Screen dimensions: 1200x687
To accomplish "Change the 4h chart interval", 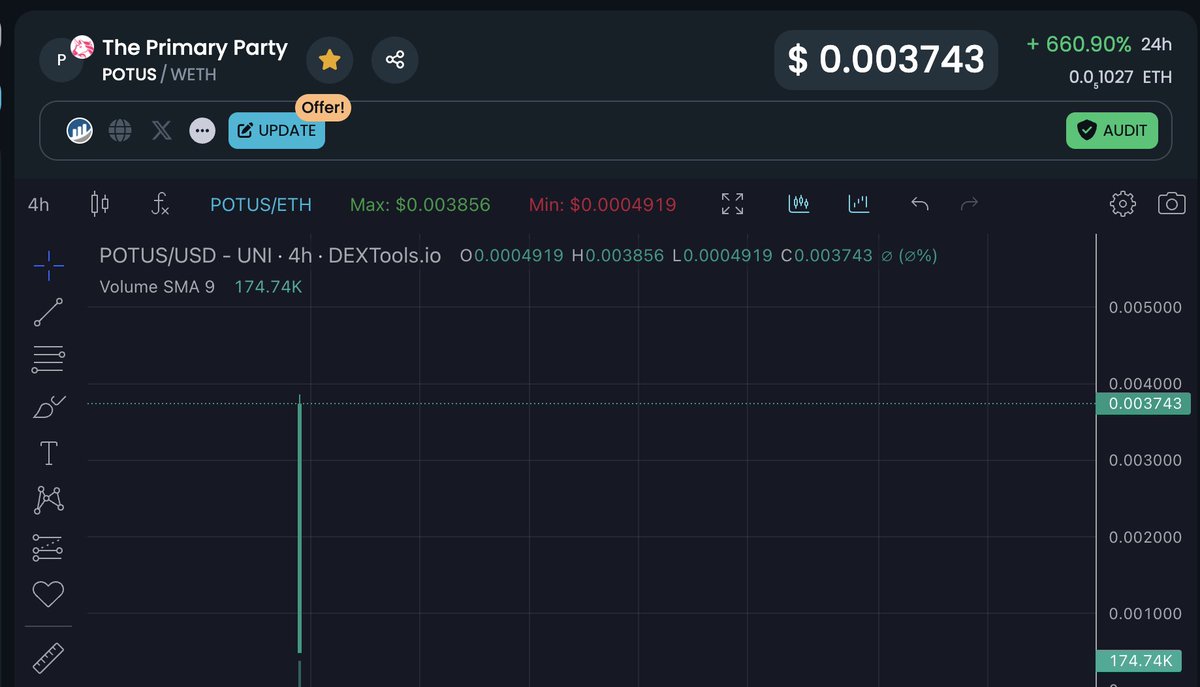I will (x=39, y=205).
